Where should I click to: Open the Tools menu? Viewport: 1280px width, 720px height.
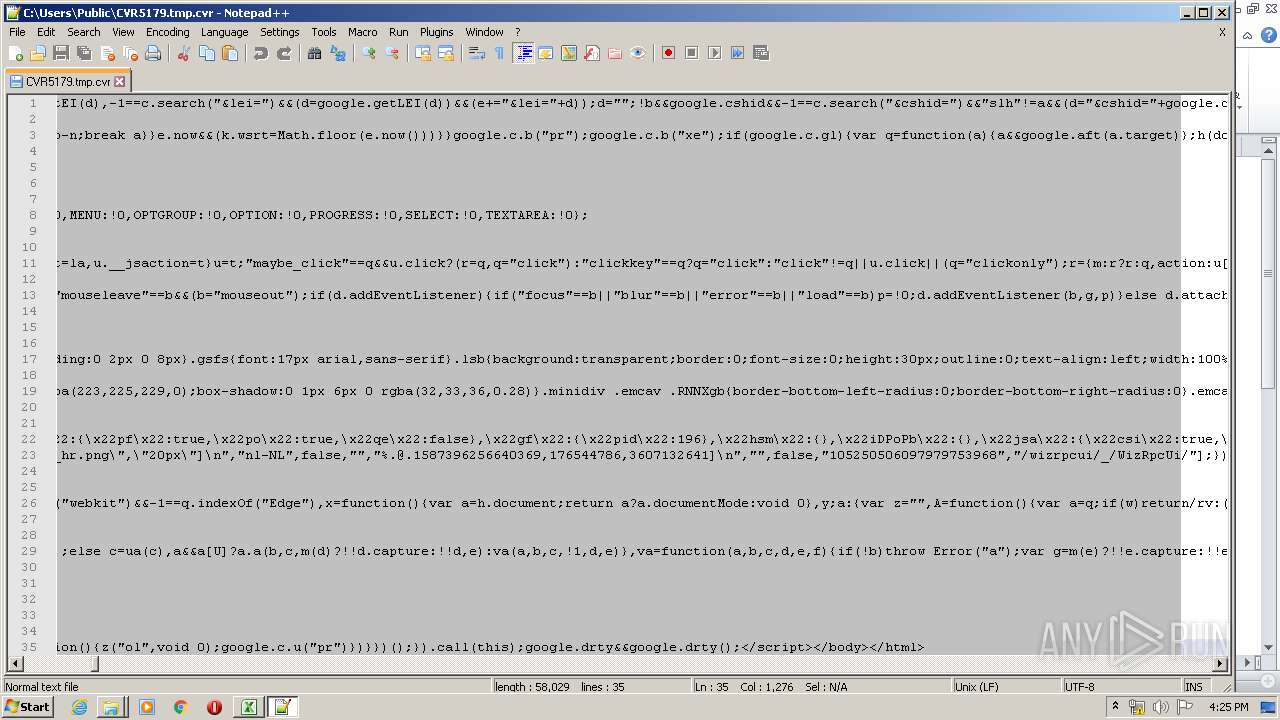pyautogui.click(x=324, y=32)
